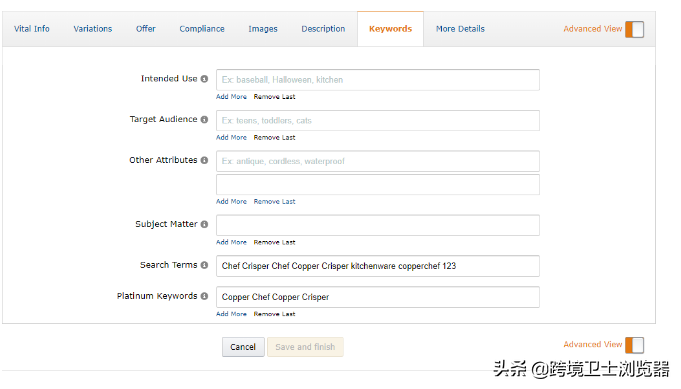Open the More Details tab
Image resolution: width=681 pixels, height=389 pixels.
(460, 29)
